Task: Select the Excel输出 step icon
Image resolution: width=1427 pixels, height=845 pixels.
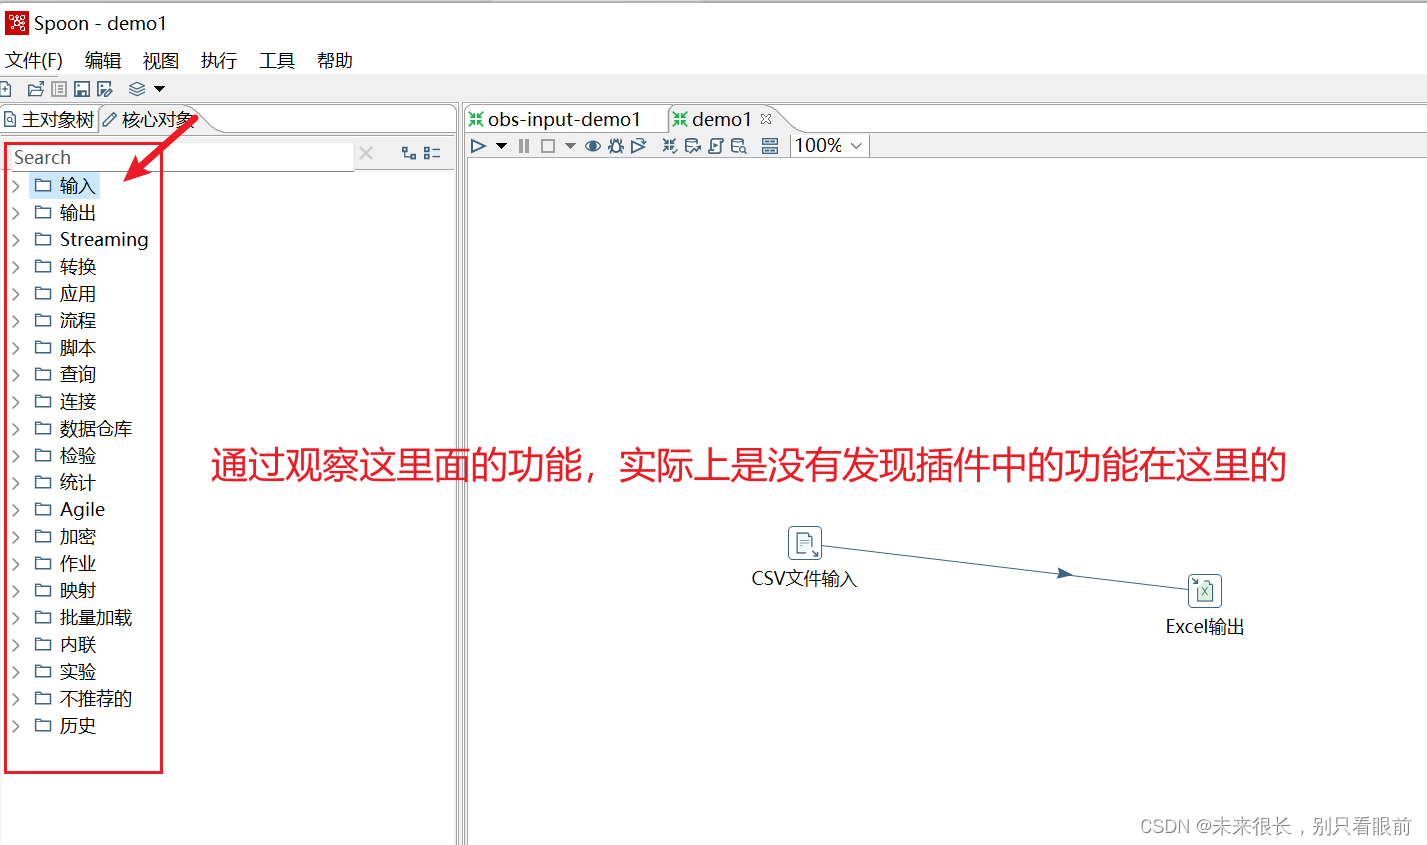Action: tap(1205, 591)
